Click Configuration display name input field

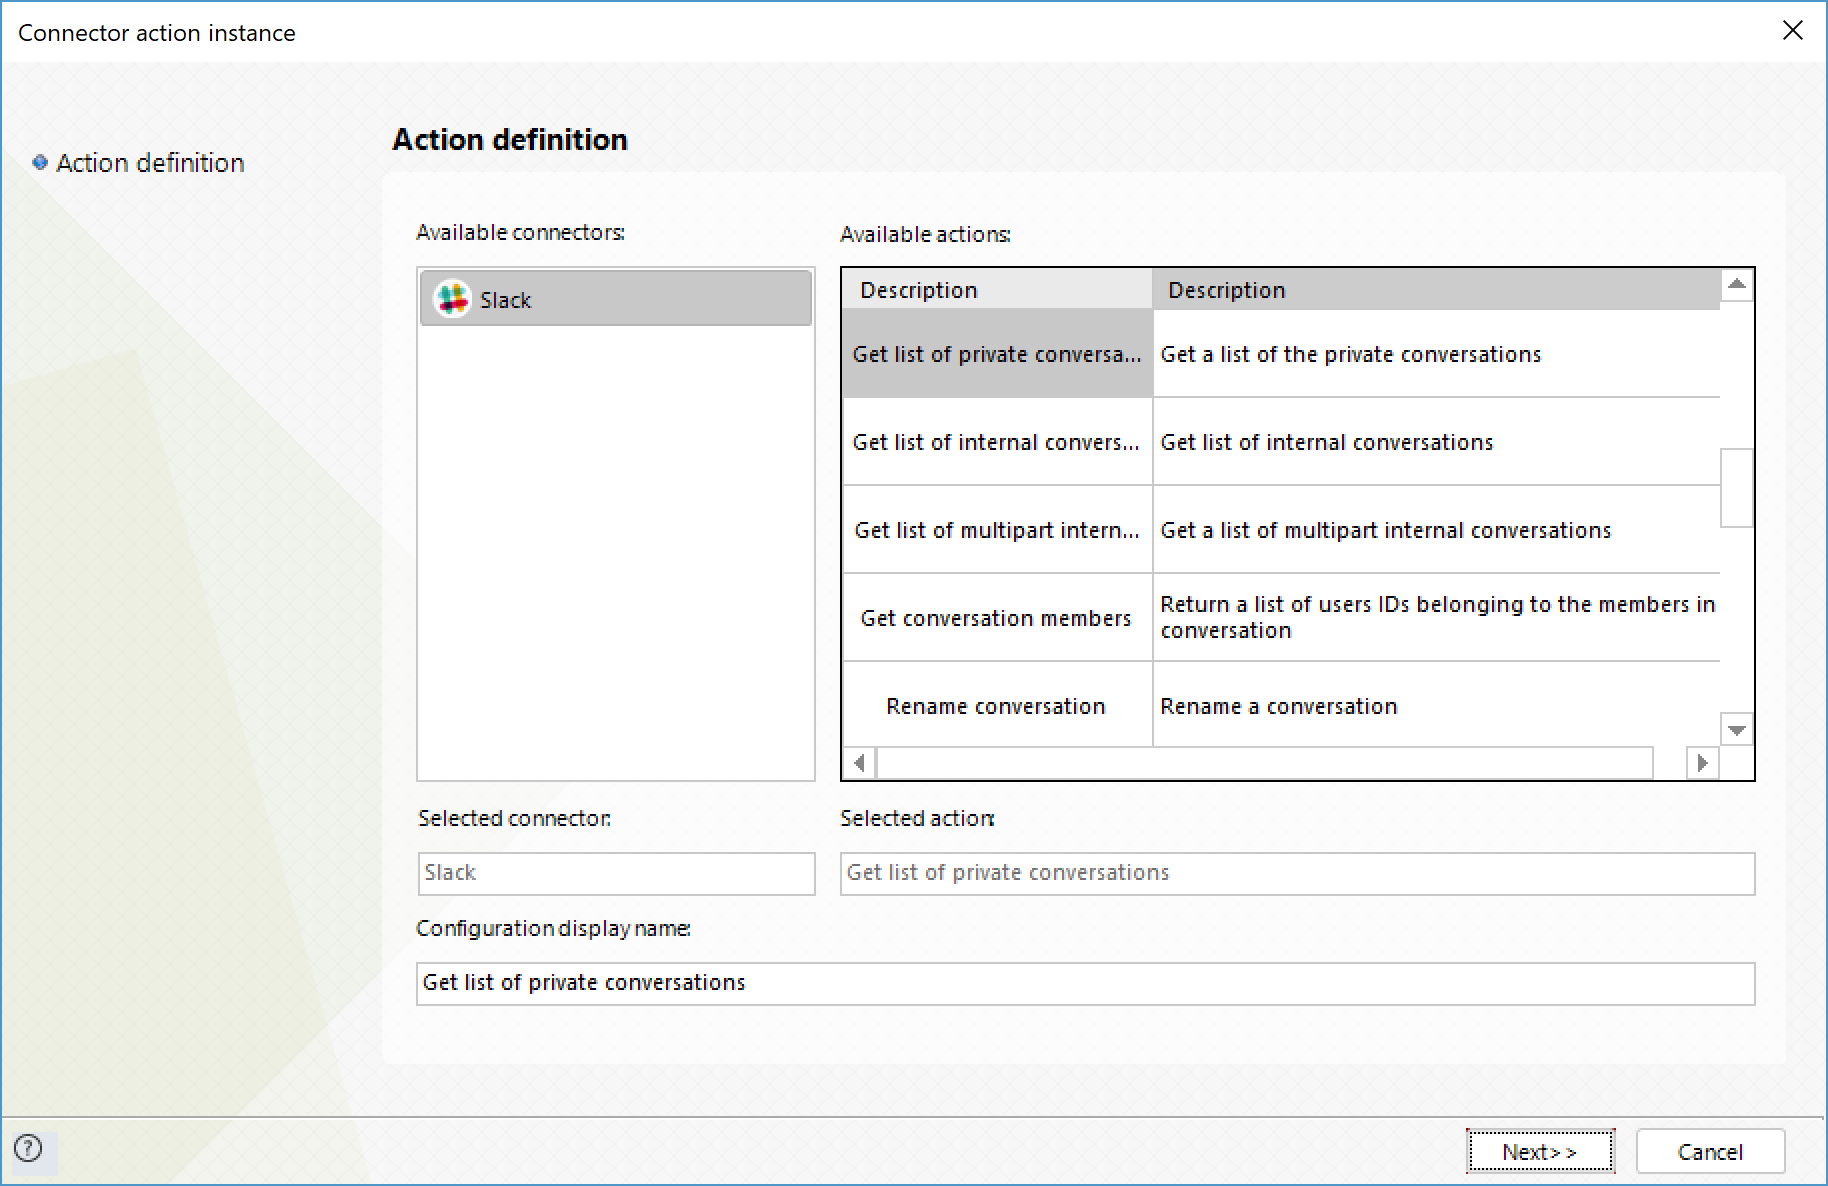click(x=1085, y=983)
